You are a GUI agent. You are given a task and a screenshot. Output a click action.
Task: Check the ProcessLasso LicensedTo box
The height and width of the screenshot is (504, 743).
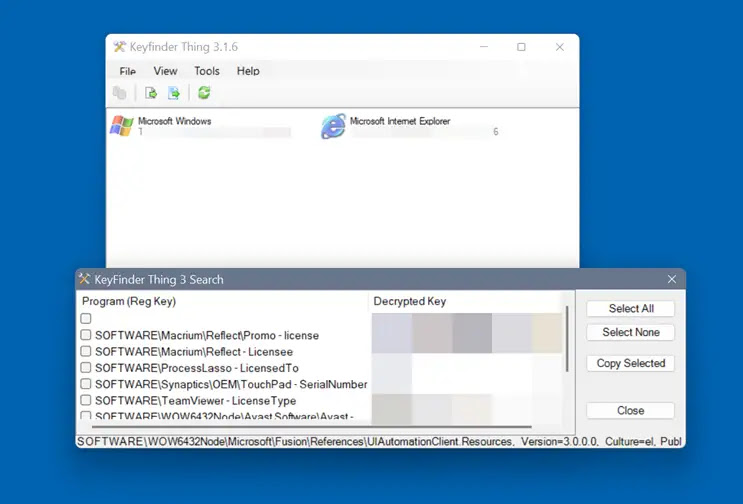click(86, 368)
